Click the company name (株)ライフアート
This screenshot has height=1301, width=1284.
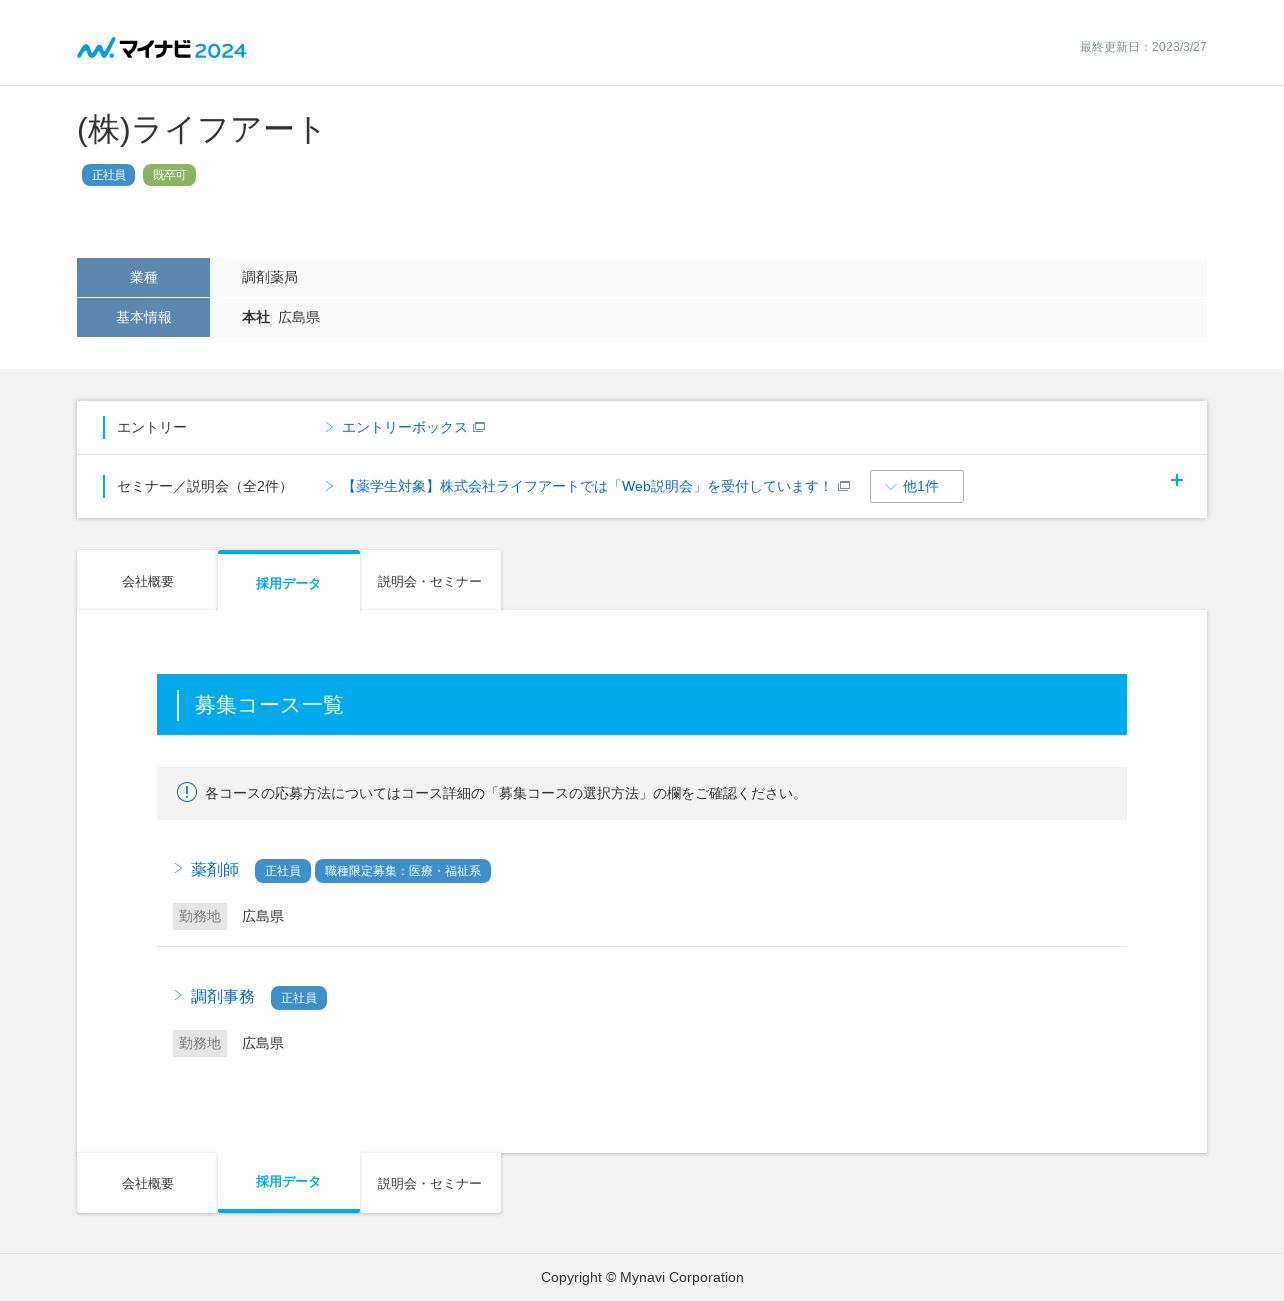(x=201, y=130)
